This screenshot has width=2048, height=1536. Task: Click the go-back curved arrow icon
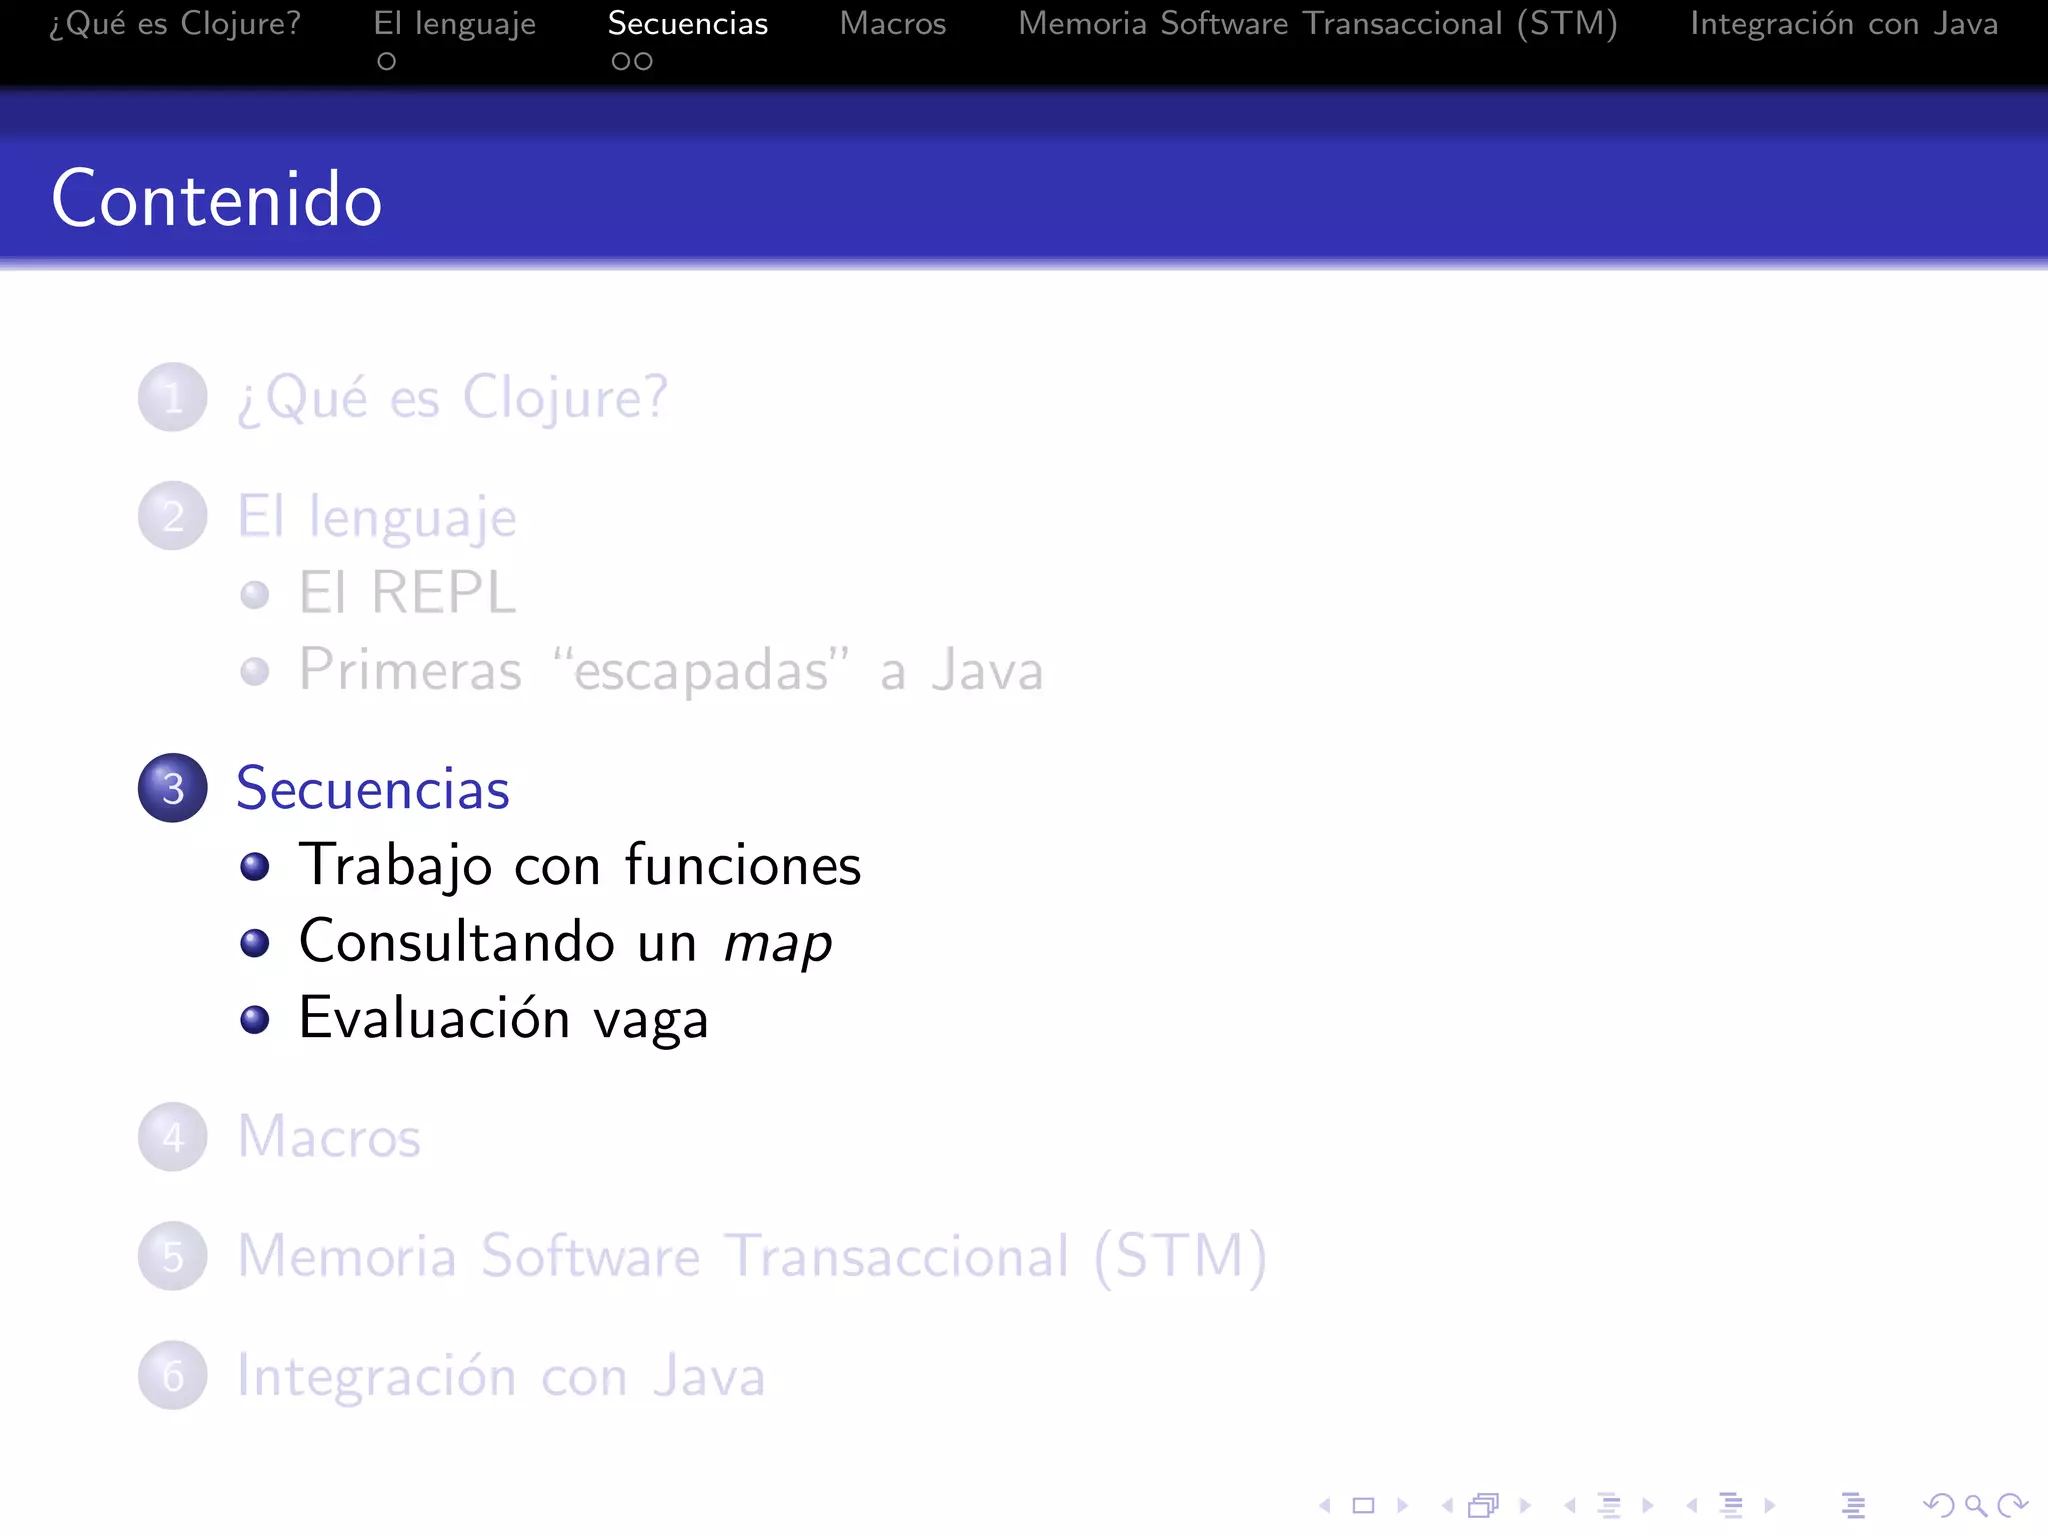1939,1505
